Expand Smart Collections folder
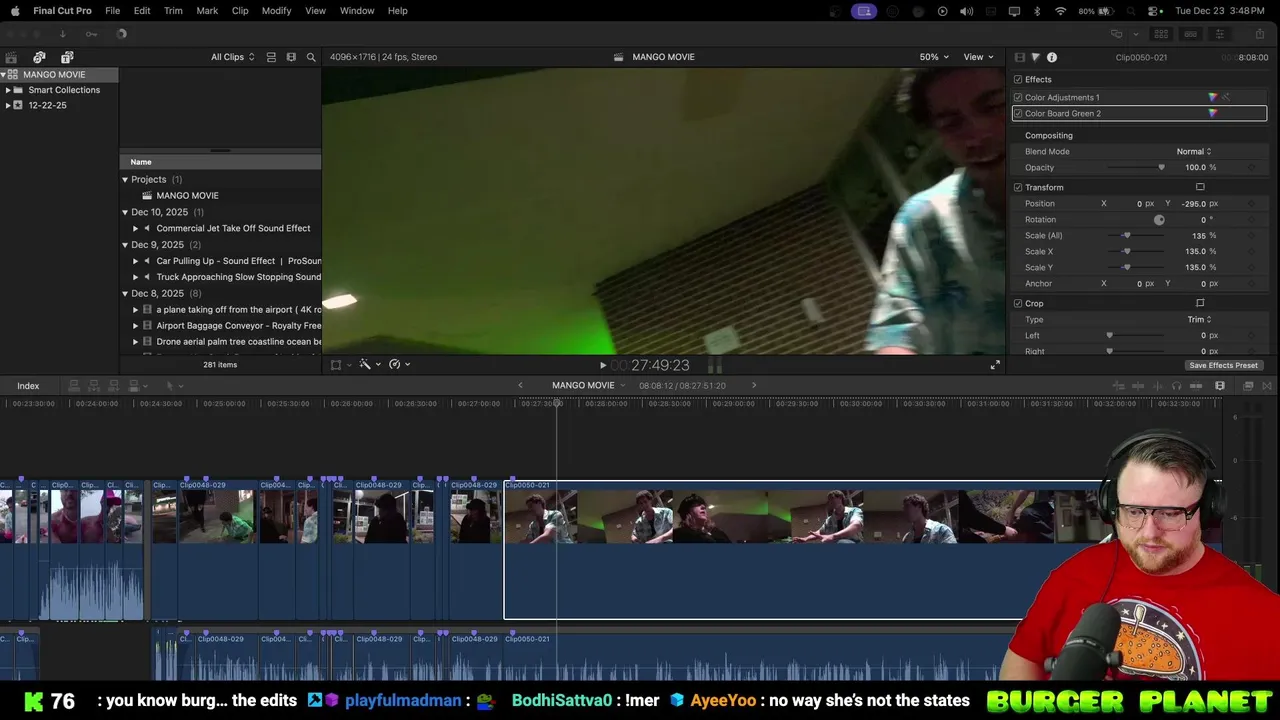This screenshot has height=720, width=1280. point(8,90)
